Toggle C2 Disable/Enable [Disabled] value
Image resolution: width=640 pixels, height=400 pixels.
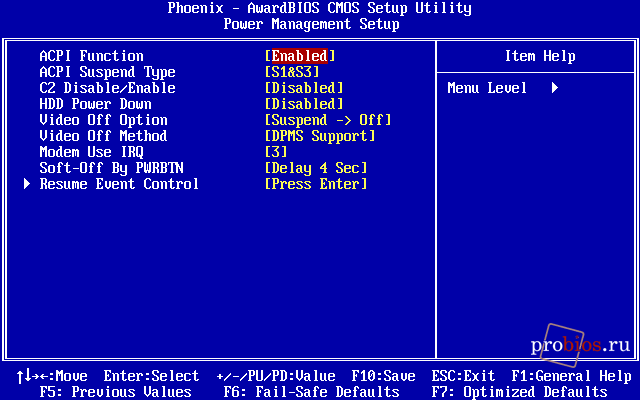[x=304, y=88]
